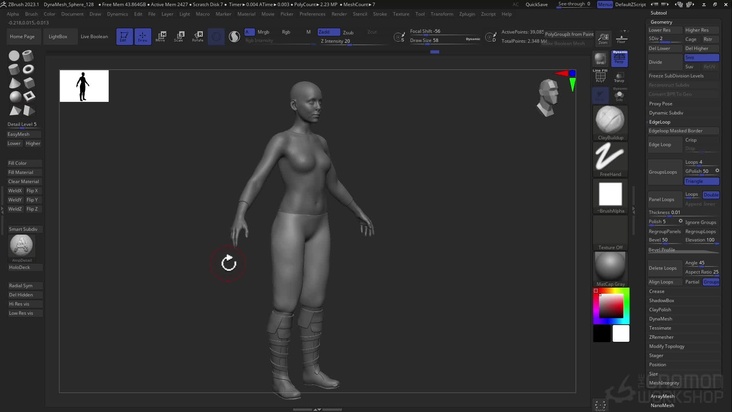Expand the Modify Topology section

pyautogui.click(x=667, y=345)
